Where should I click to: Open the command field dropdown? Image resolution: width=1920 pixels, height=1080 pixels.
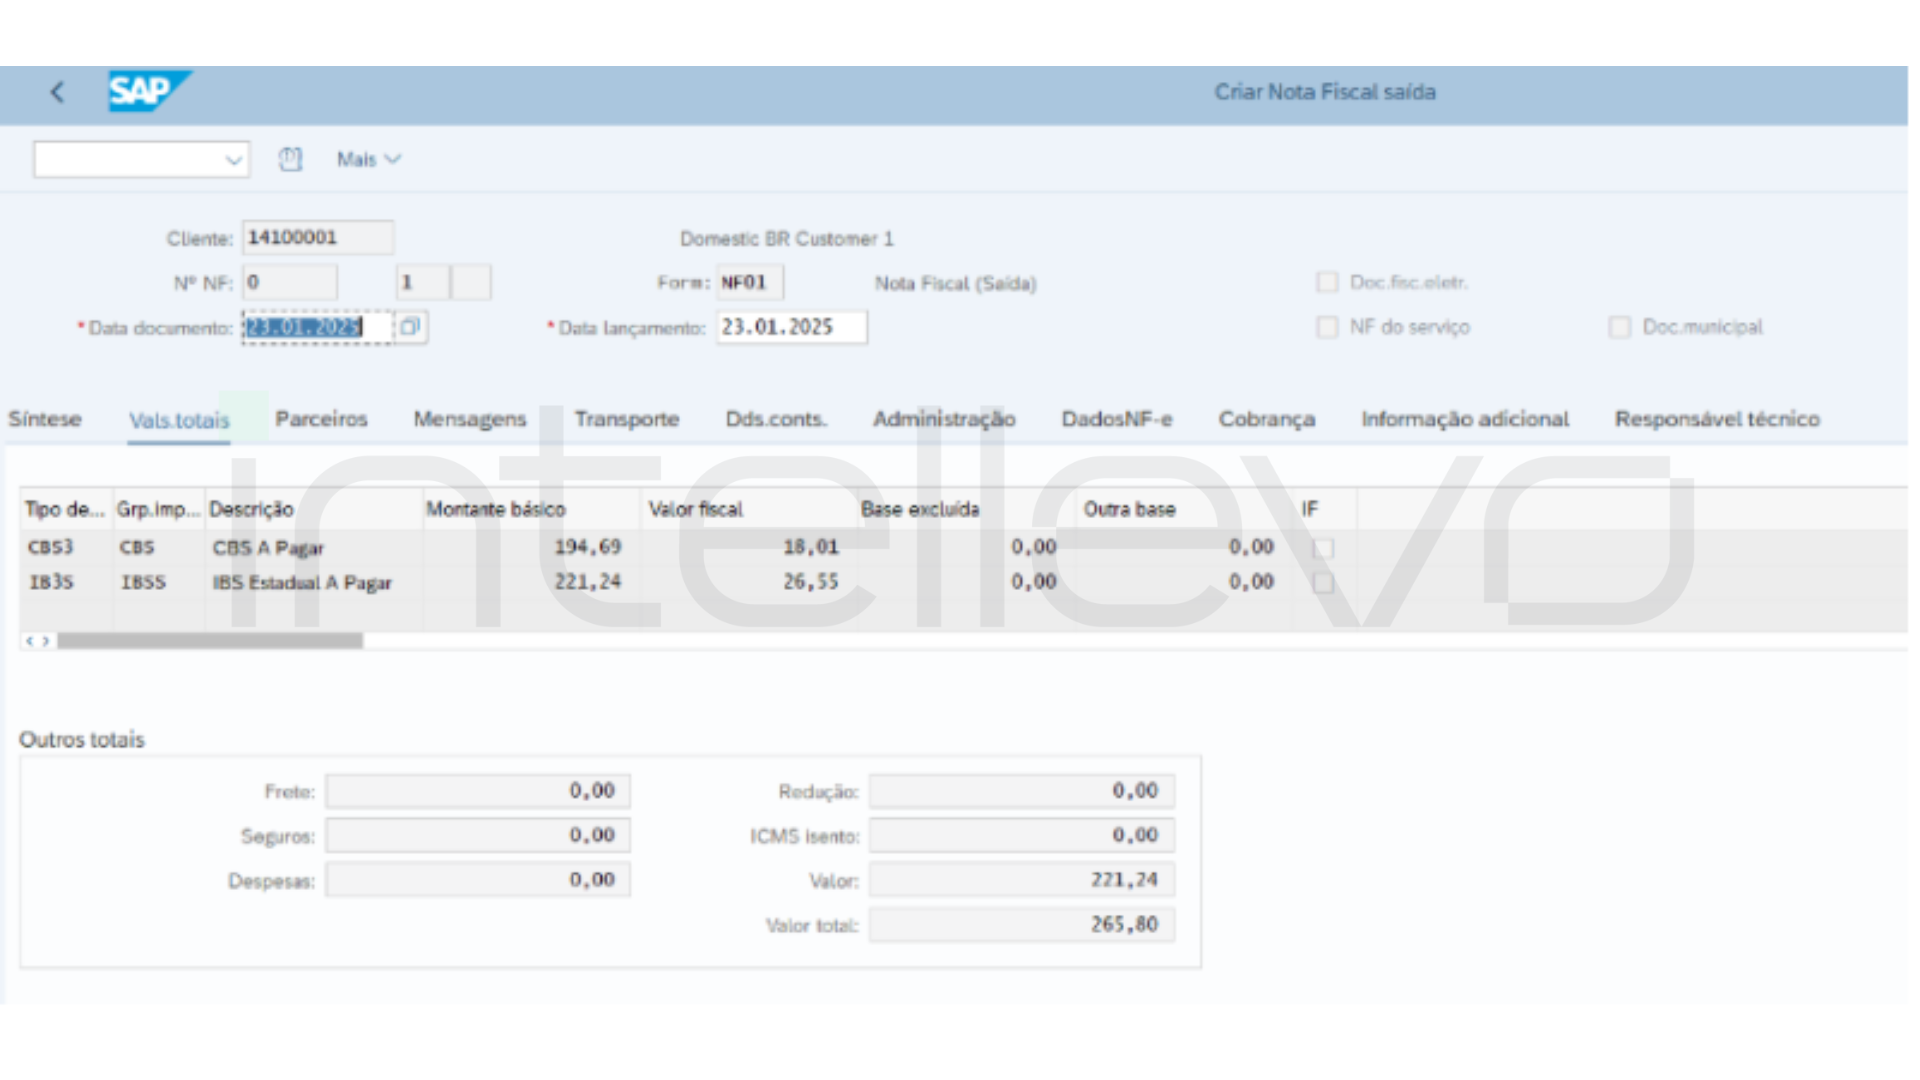coord(234,160)
